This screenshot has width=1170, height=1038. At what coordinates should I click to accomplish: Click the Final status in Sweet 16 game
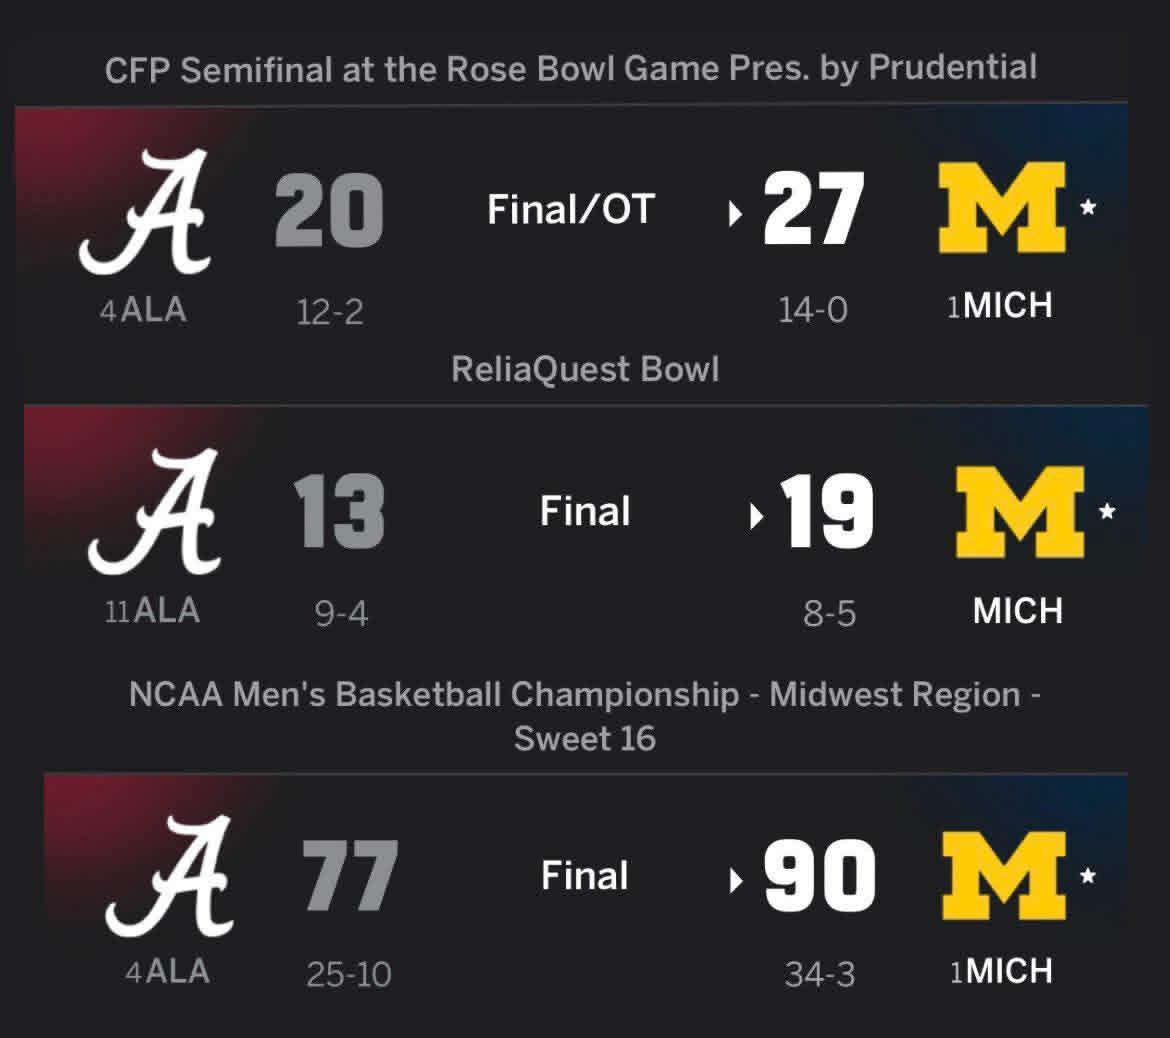point(585,876)
